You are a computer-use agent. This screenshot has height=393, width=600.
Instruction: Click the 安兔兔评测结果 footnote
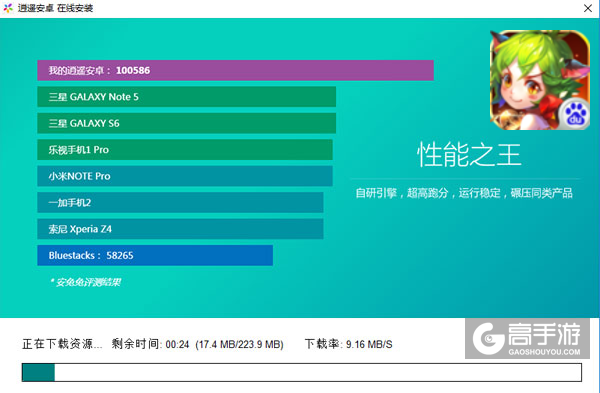(85, 282)
